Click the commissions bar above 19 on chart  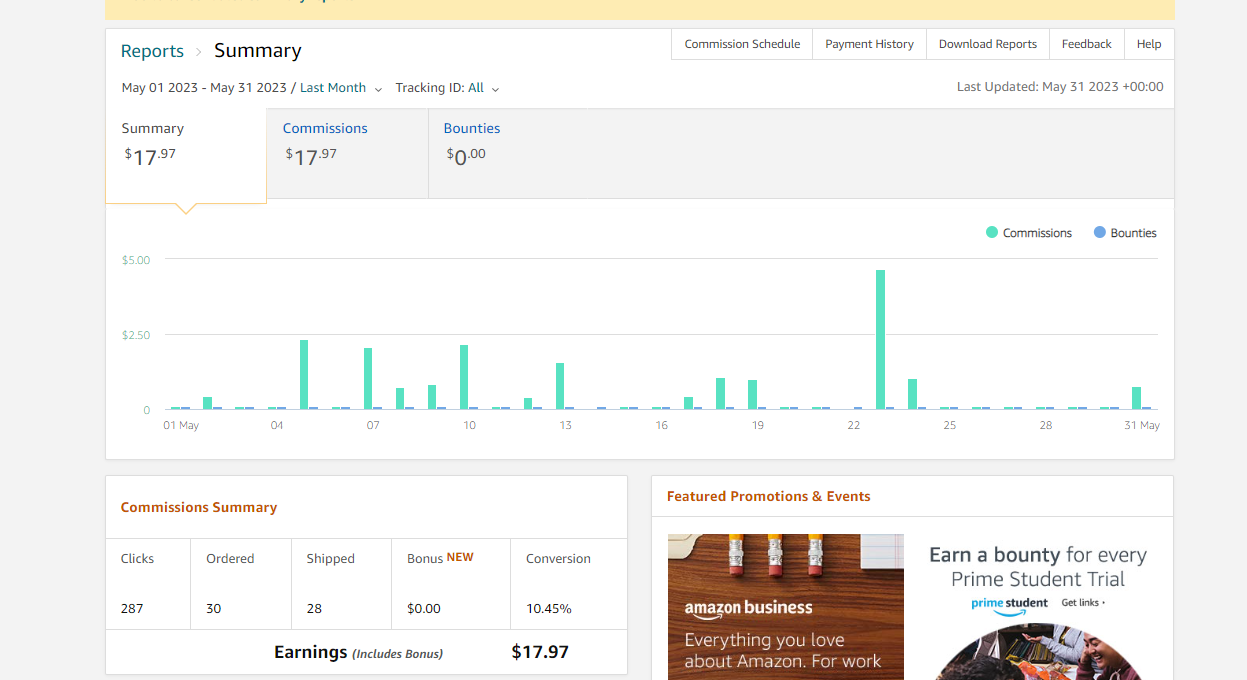point(752,394)
